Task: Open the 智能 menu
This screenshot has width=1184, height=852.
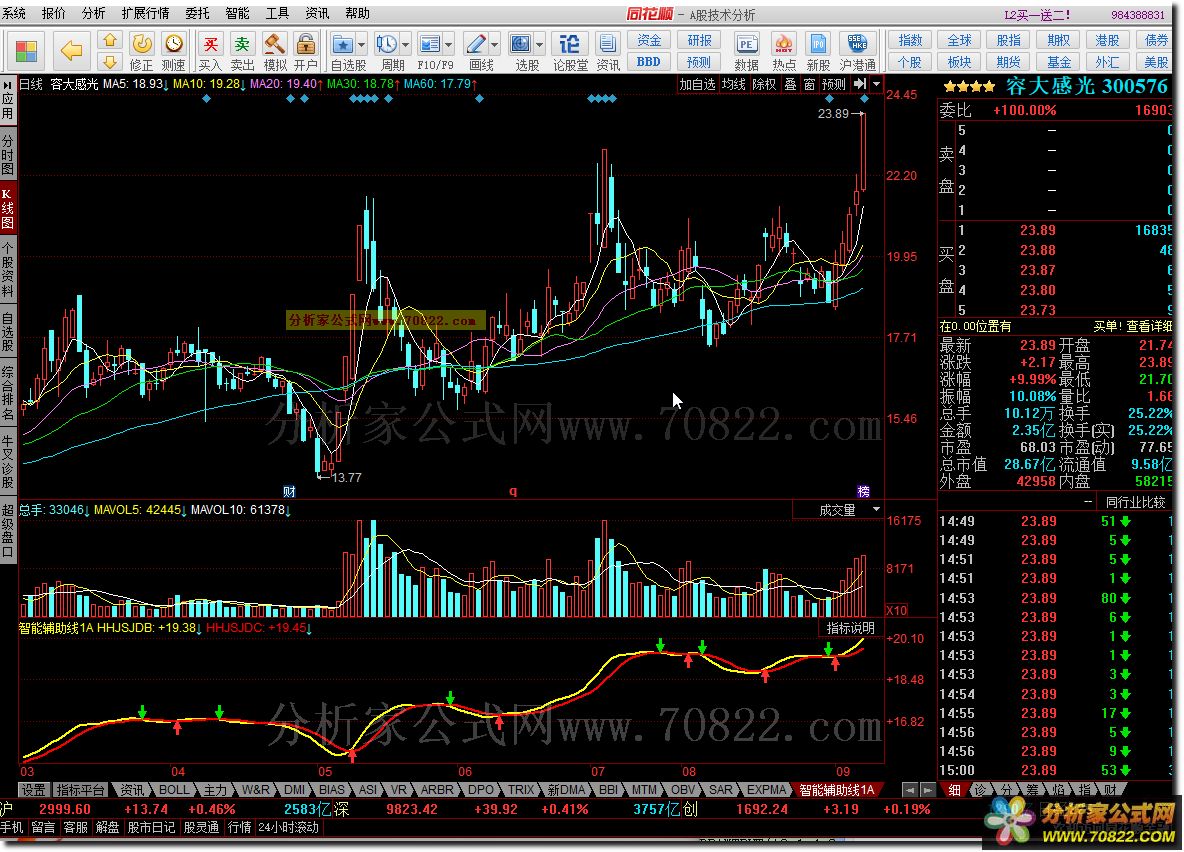Action: click(237, 13)
